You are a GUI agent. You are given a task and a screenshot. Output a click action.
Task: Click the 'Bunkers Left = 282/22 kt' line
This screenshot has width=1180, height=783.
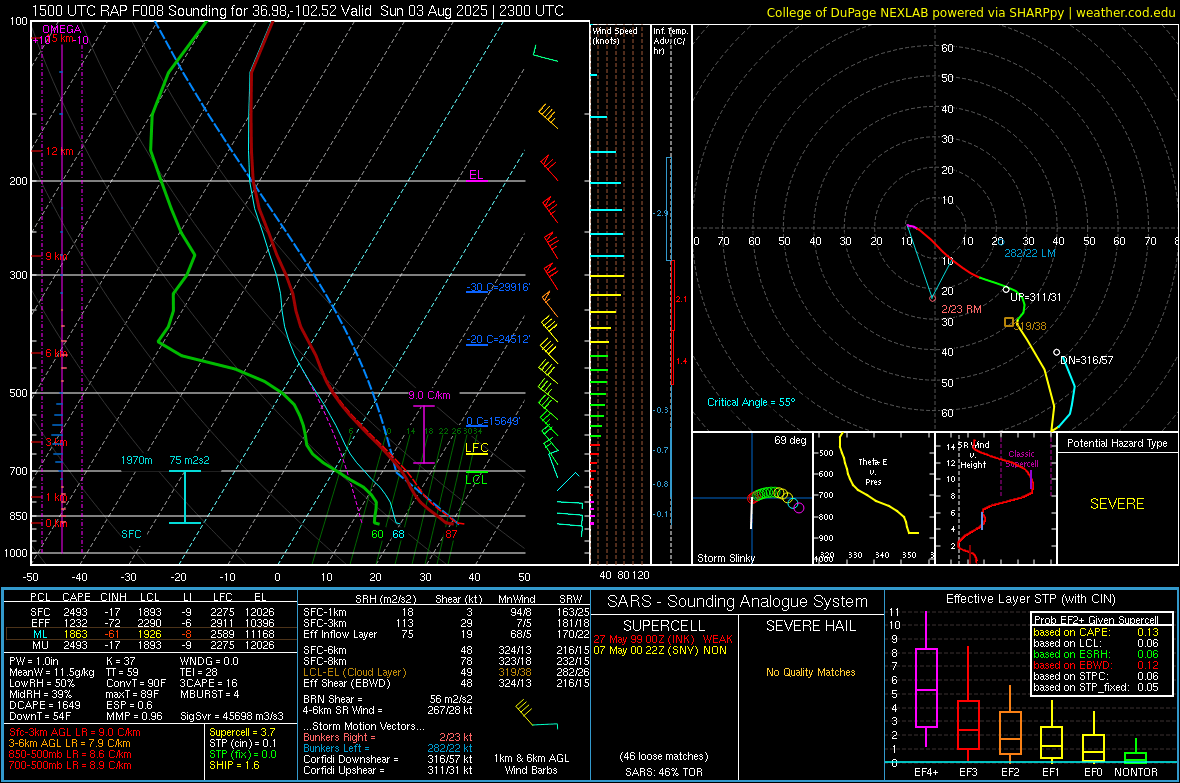pyautogui.click(x=388, y=748)
